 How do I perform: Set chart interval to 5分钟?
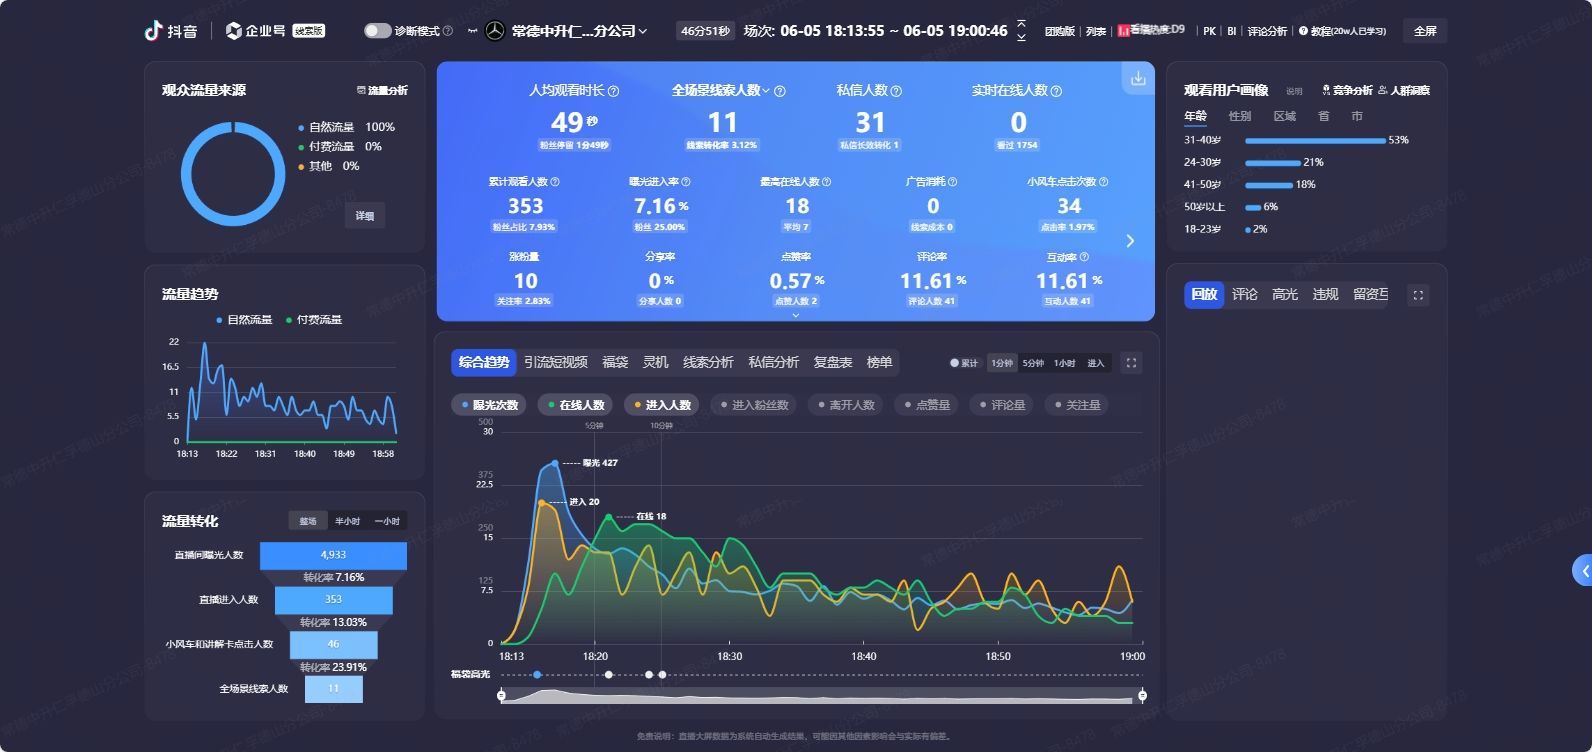click(1033, 363)
